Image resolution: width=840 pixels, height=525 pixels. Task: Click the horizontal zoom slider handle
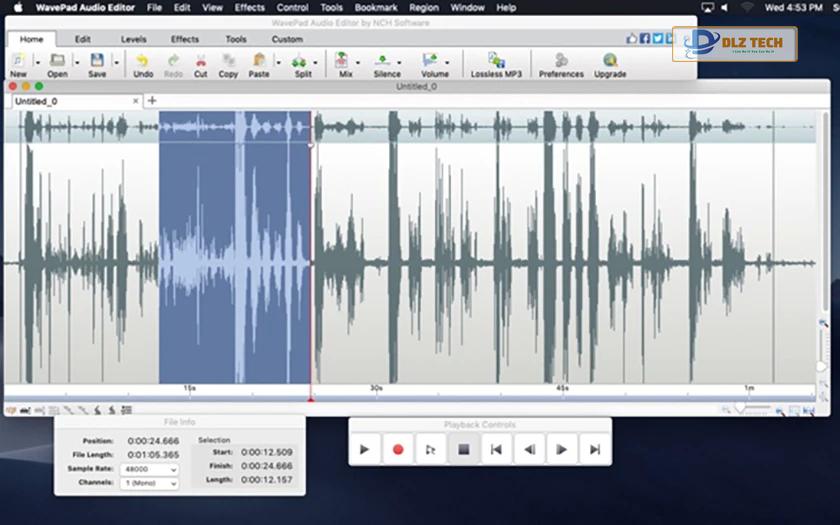740,409
